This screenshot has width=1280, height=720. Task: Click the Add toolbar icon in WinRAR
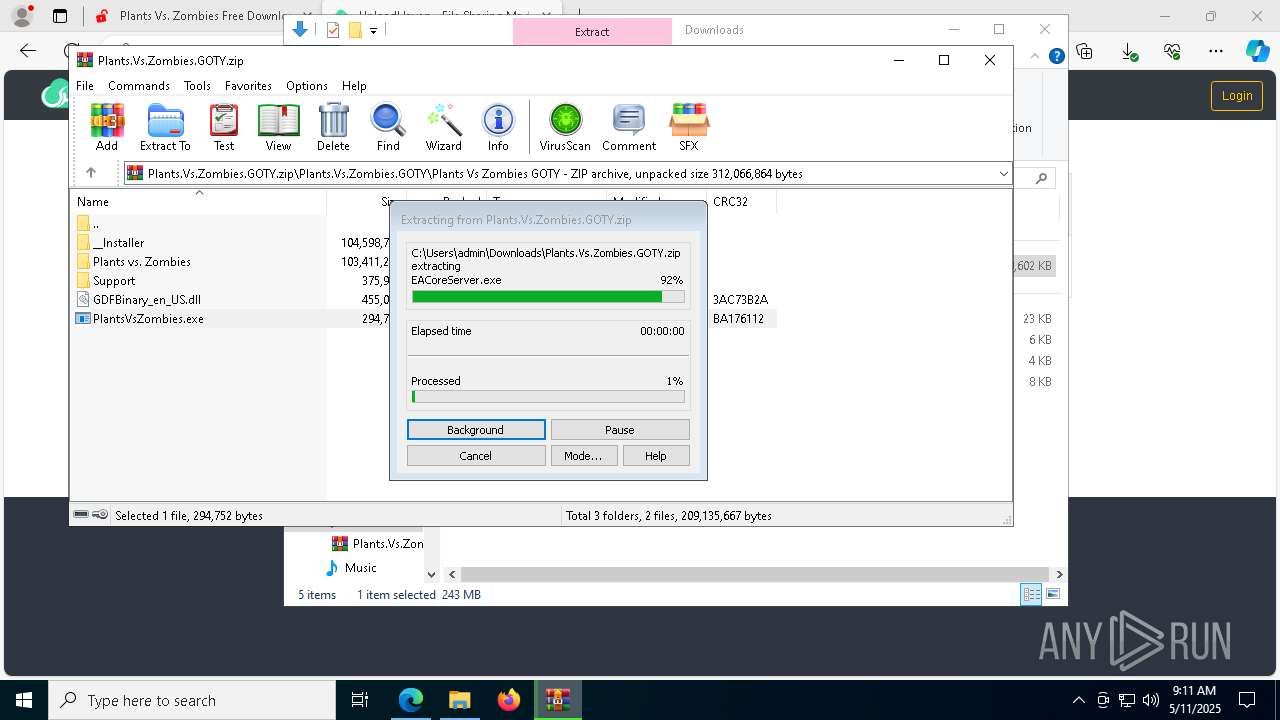(x=107, y=127)
